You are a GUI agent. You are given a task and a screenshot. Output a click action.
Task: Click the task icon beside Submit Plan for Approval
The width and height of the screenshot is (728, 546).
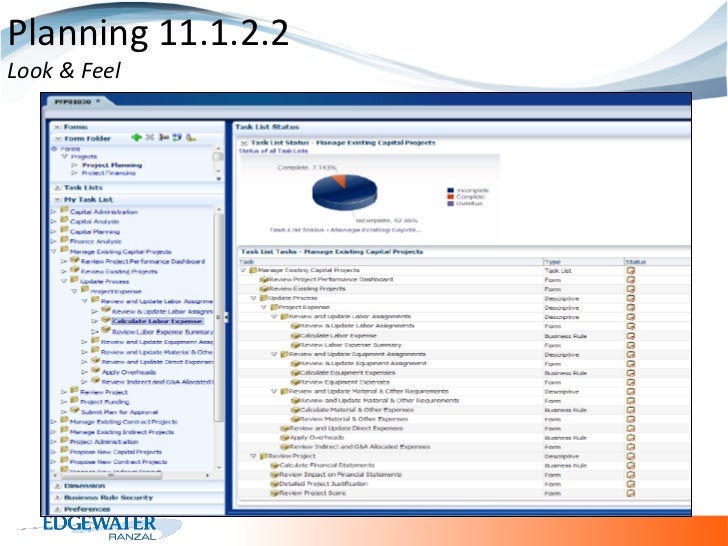pos(74,410)
